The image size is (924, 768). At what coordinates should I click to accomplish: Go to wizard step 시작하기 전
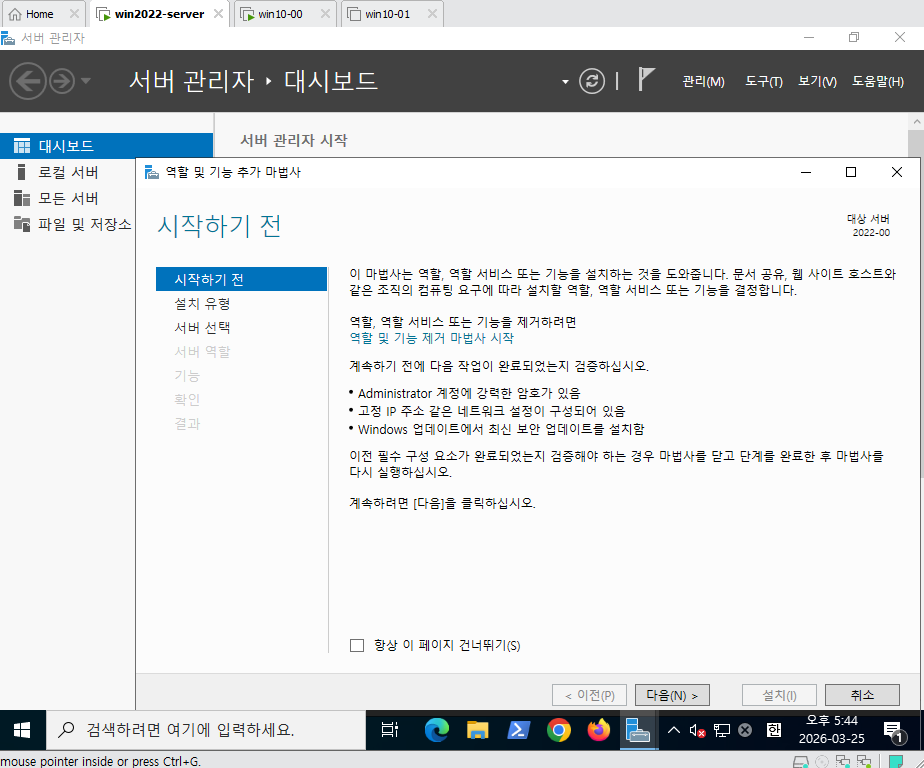tap(241, 279)
